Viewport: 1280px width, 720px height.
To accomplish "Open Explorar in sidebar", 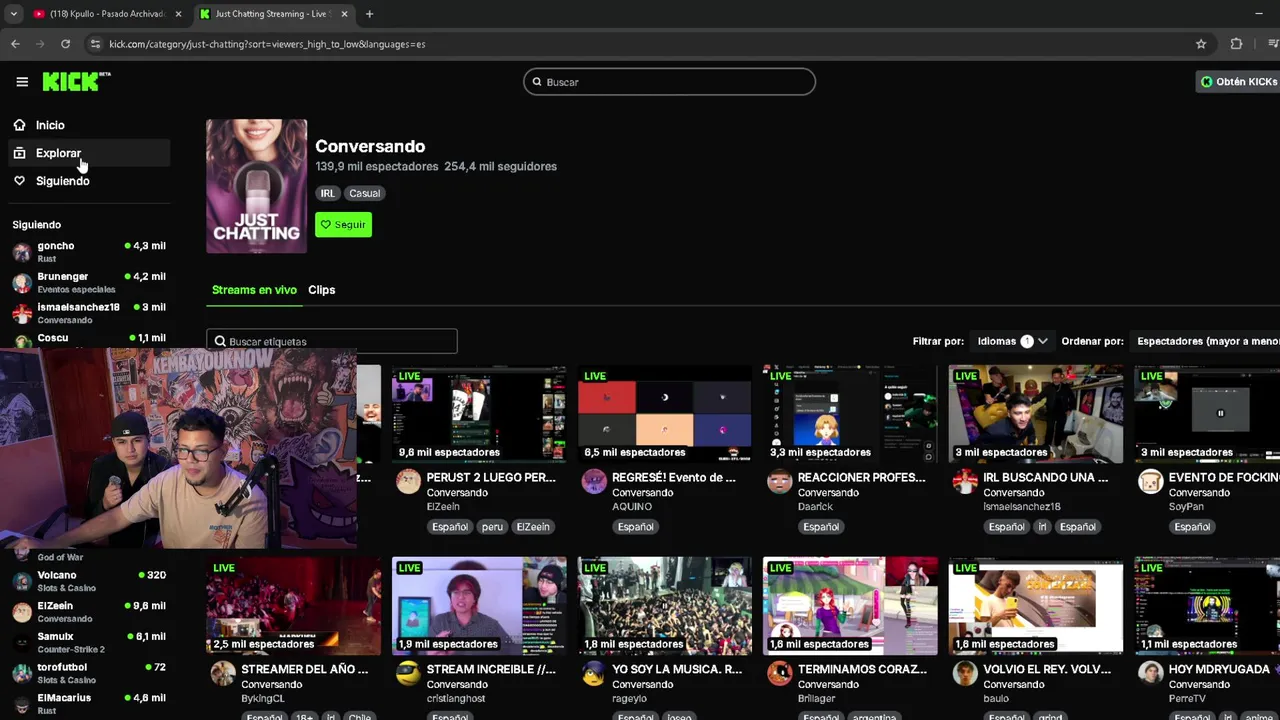I will pos(89,153).
